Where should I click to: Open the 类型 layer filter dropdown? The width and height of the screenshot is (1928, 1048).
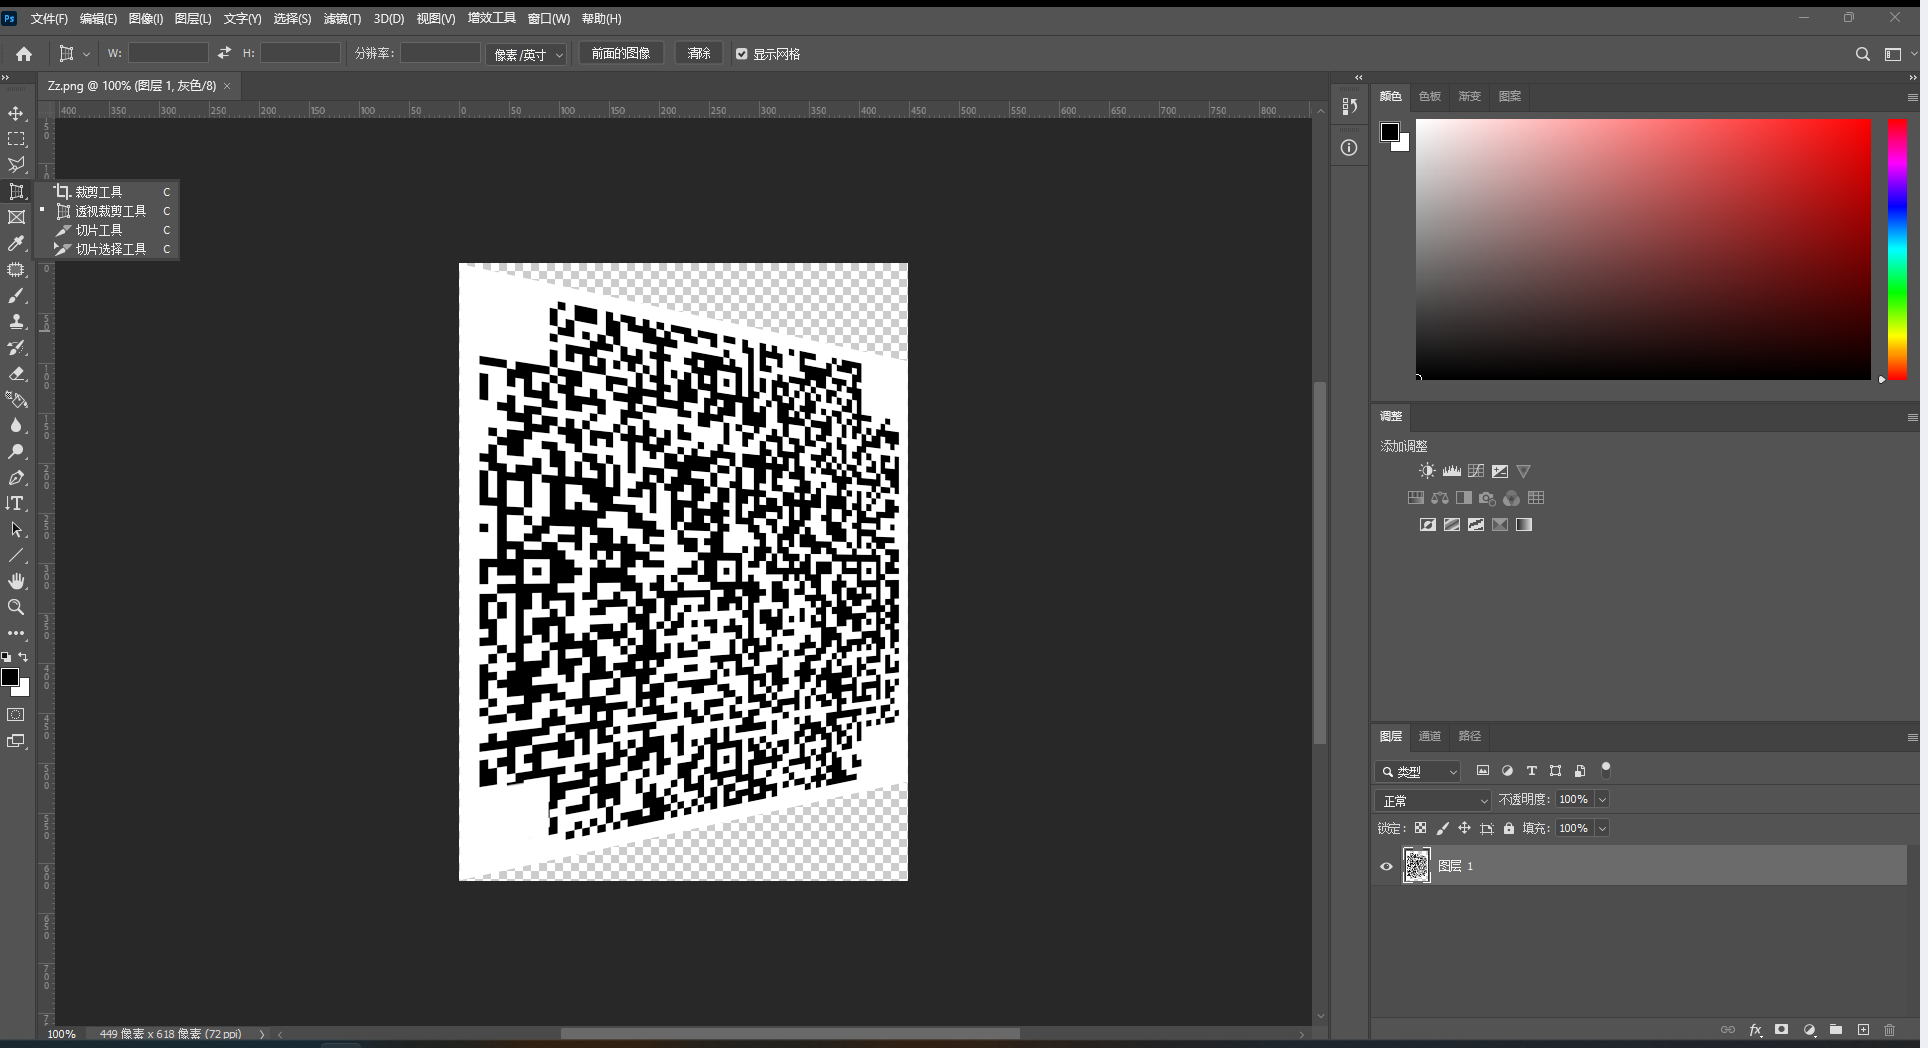click(x=1418, y=771)
